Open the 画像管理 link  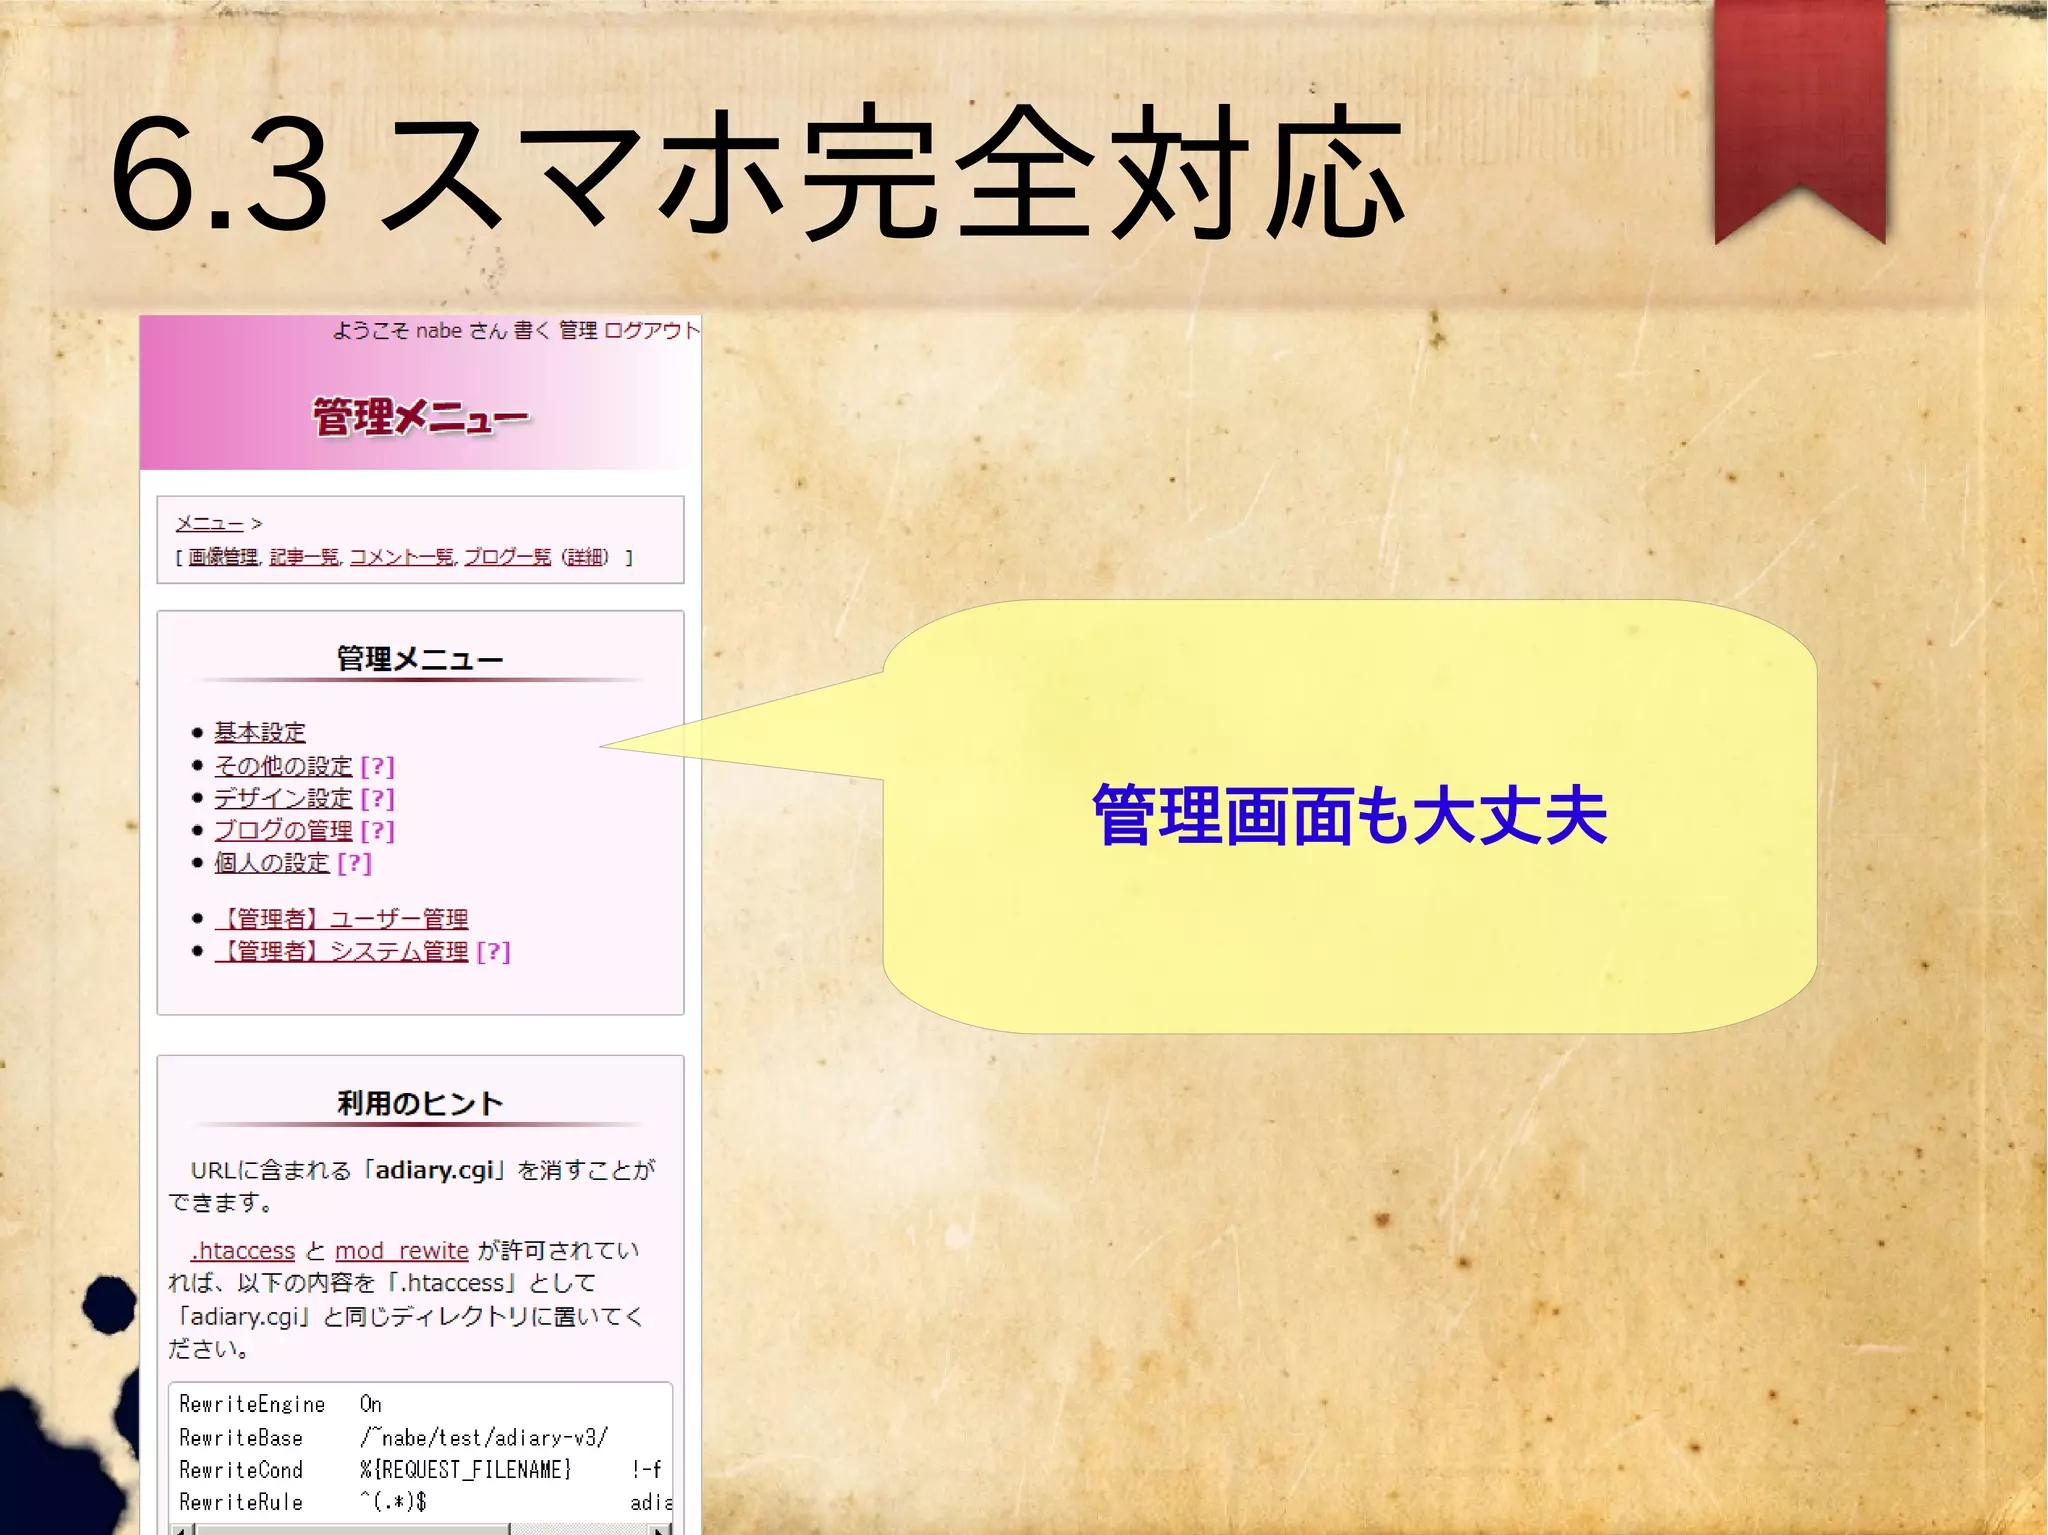pyautogui.click(x=224, y=557)
